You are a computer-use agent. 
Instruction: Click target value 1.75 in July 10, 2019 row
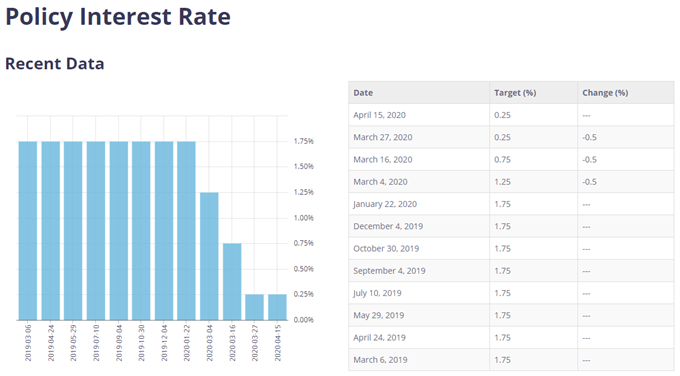coord(502,293)
